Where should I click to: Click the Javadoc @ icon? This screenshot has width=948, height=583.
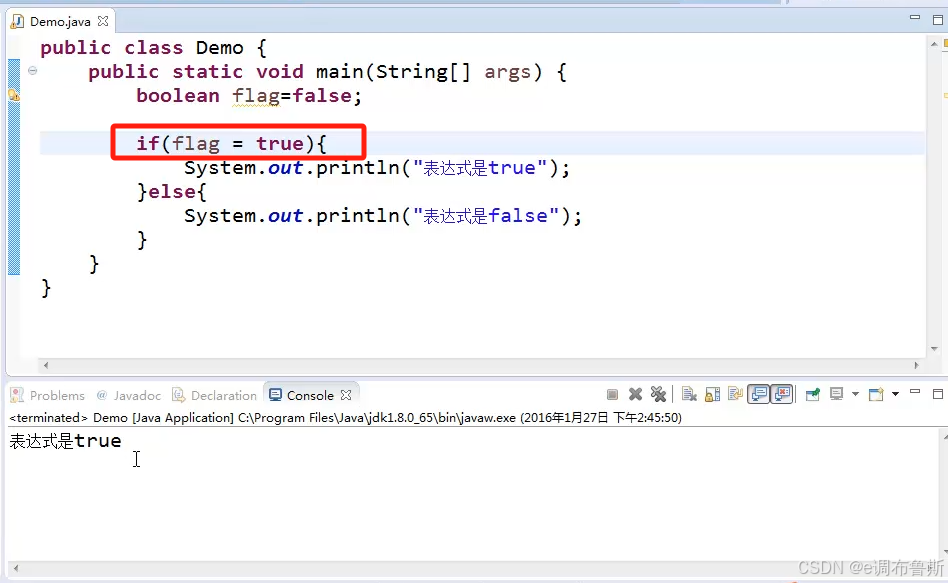pyautogui.click(x=102, y=395)
